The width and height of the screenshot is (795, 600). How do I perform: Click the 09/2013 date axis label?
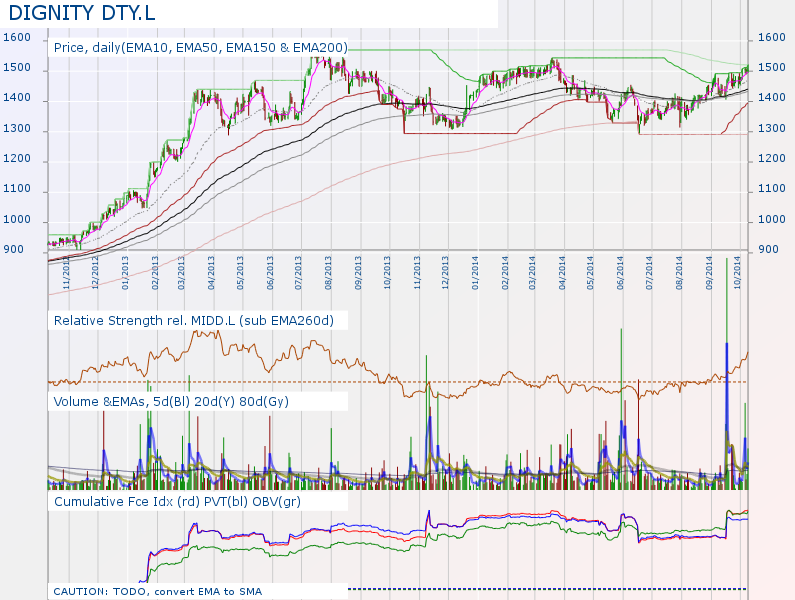point(358,273)
